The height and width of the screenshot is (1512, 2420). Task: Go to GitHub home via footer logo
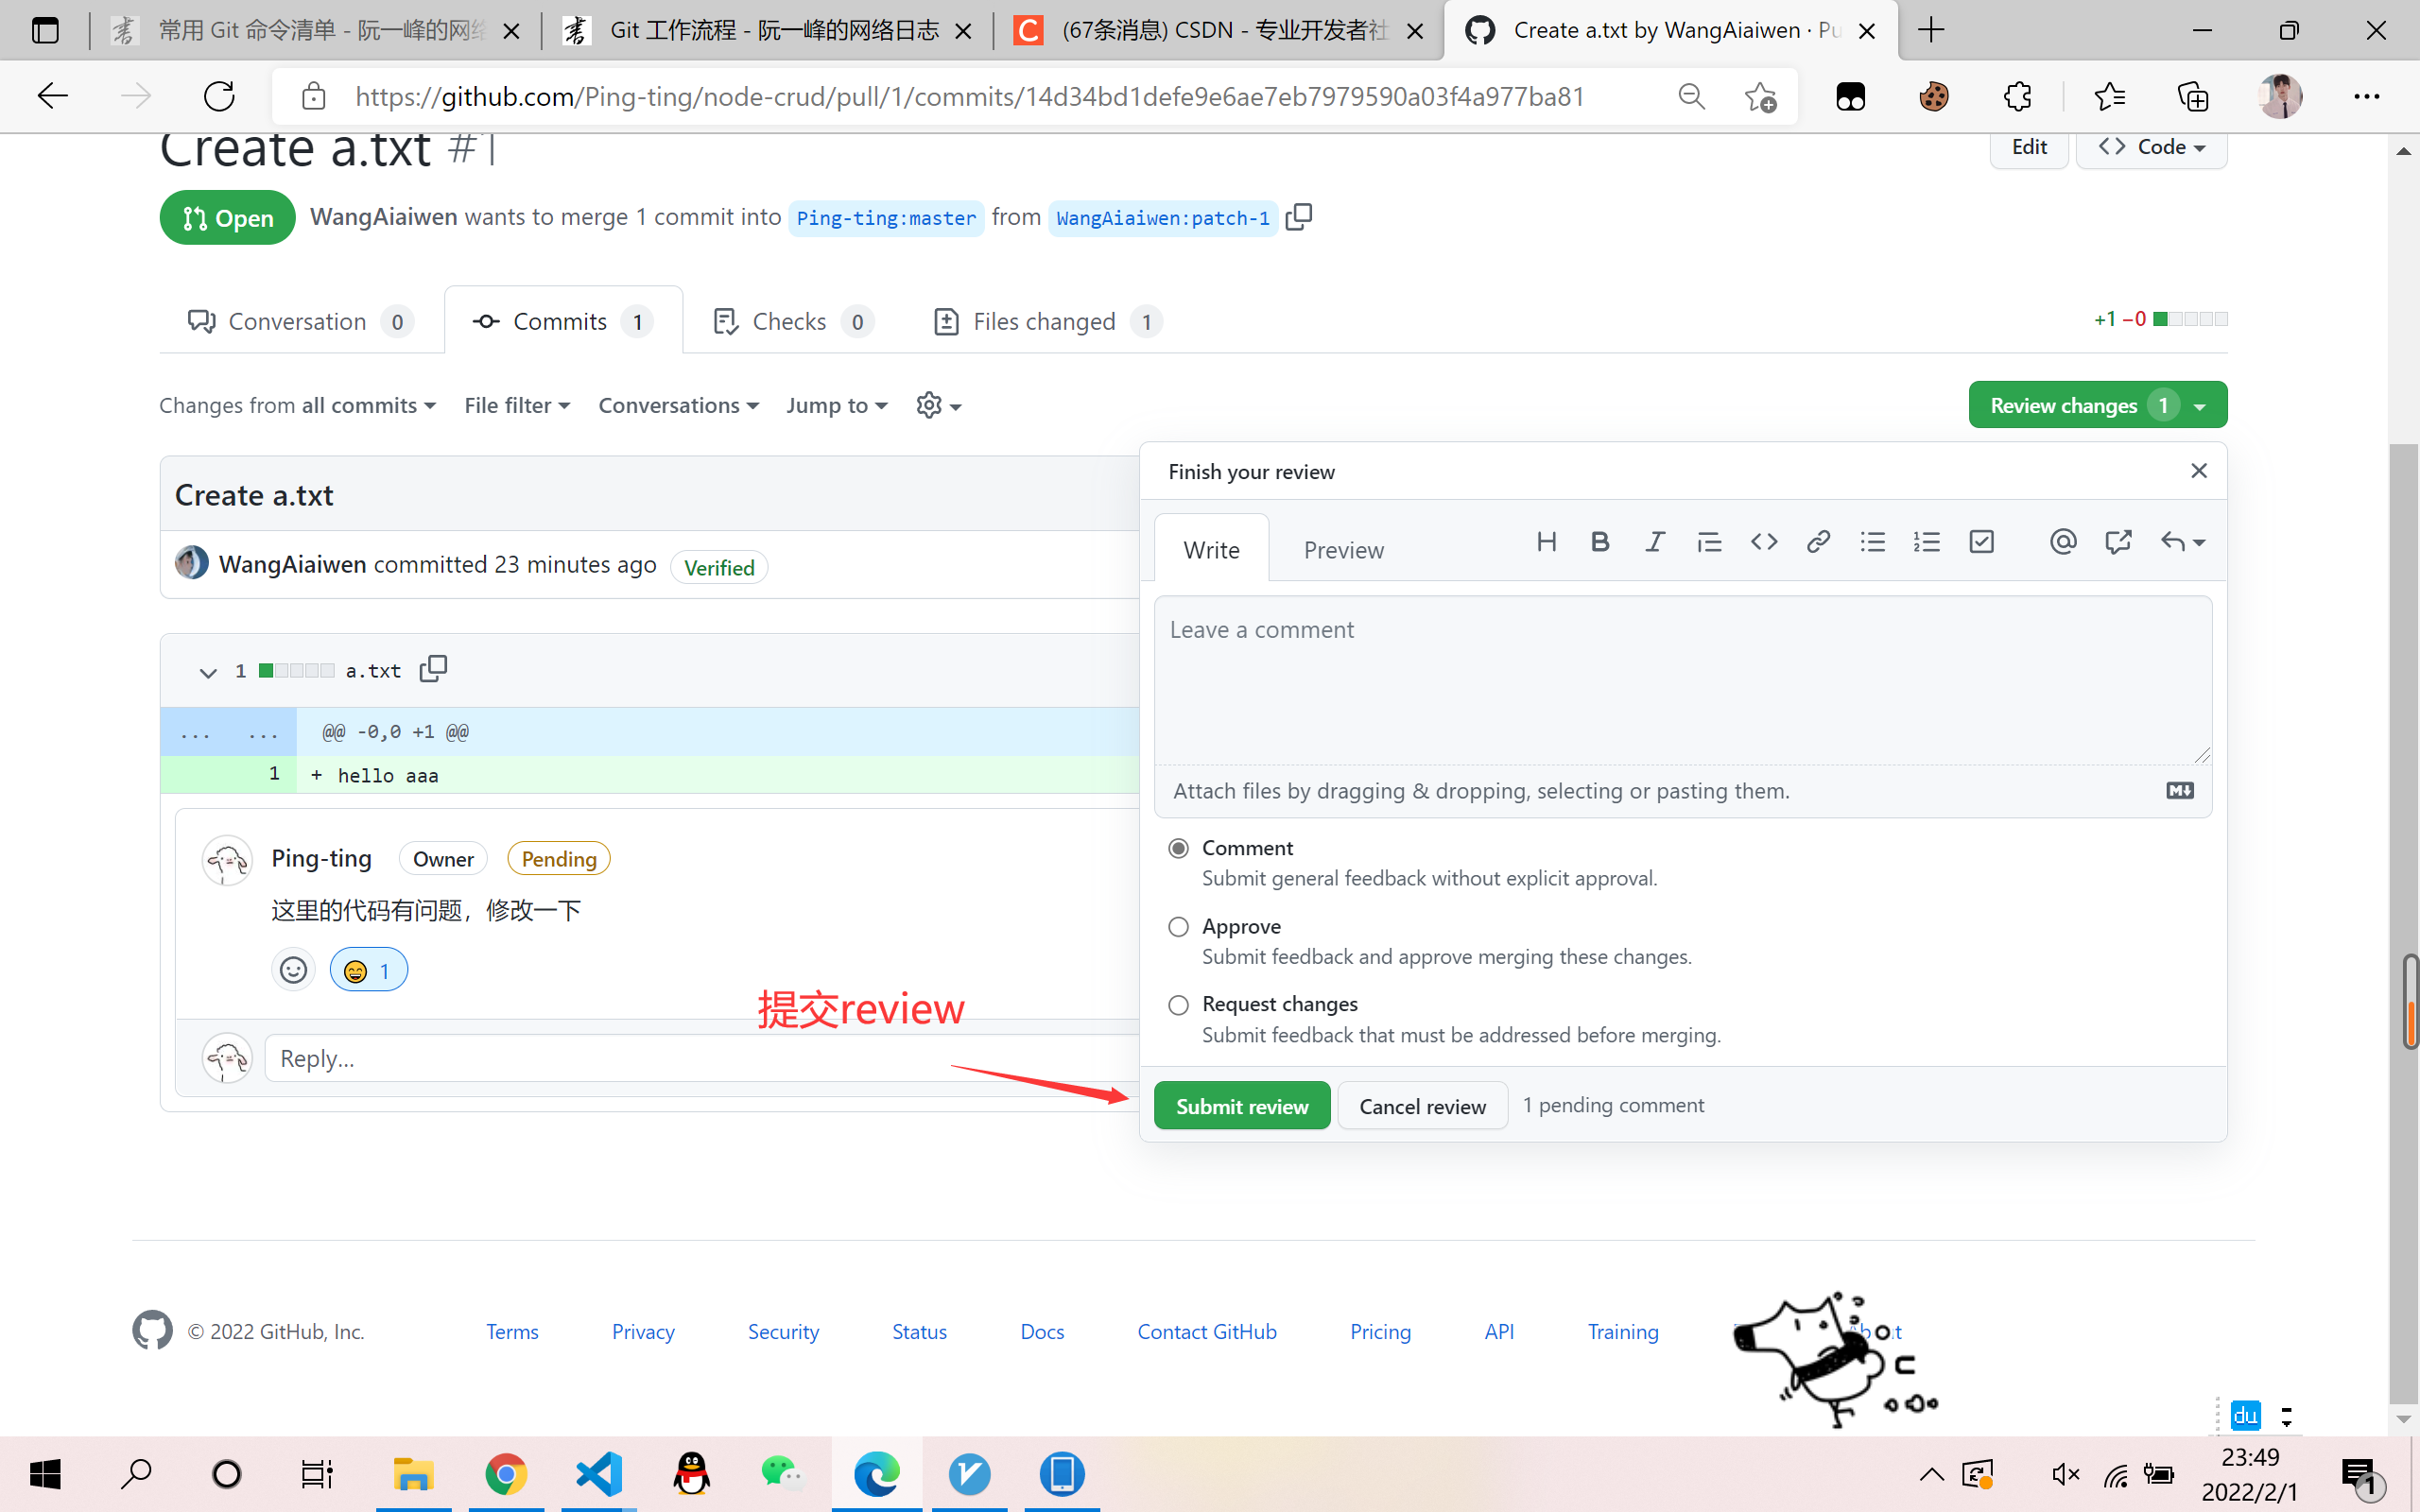coord(152,1331)
